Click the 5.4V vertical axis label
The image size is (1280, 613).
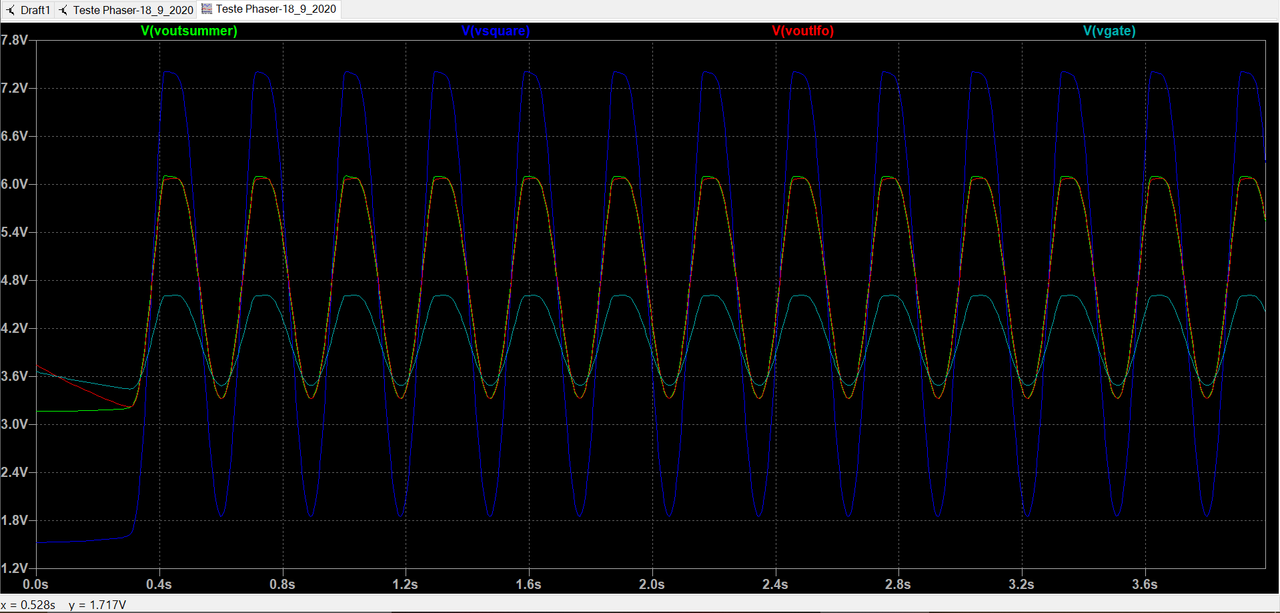pos(15,232)
